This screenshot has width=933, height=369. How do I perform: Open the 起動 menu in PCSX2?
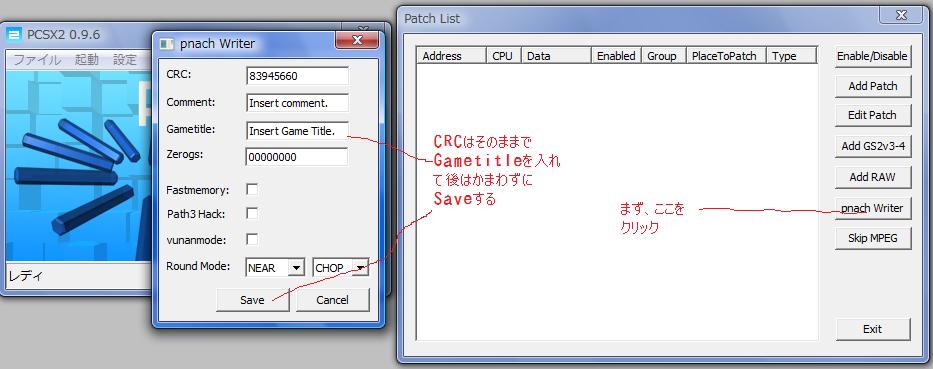click(87, 60)
